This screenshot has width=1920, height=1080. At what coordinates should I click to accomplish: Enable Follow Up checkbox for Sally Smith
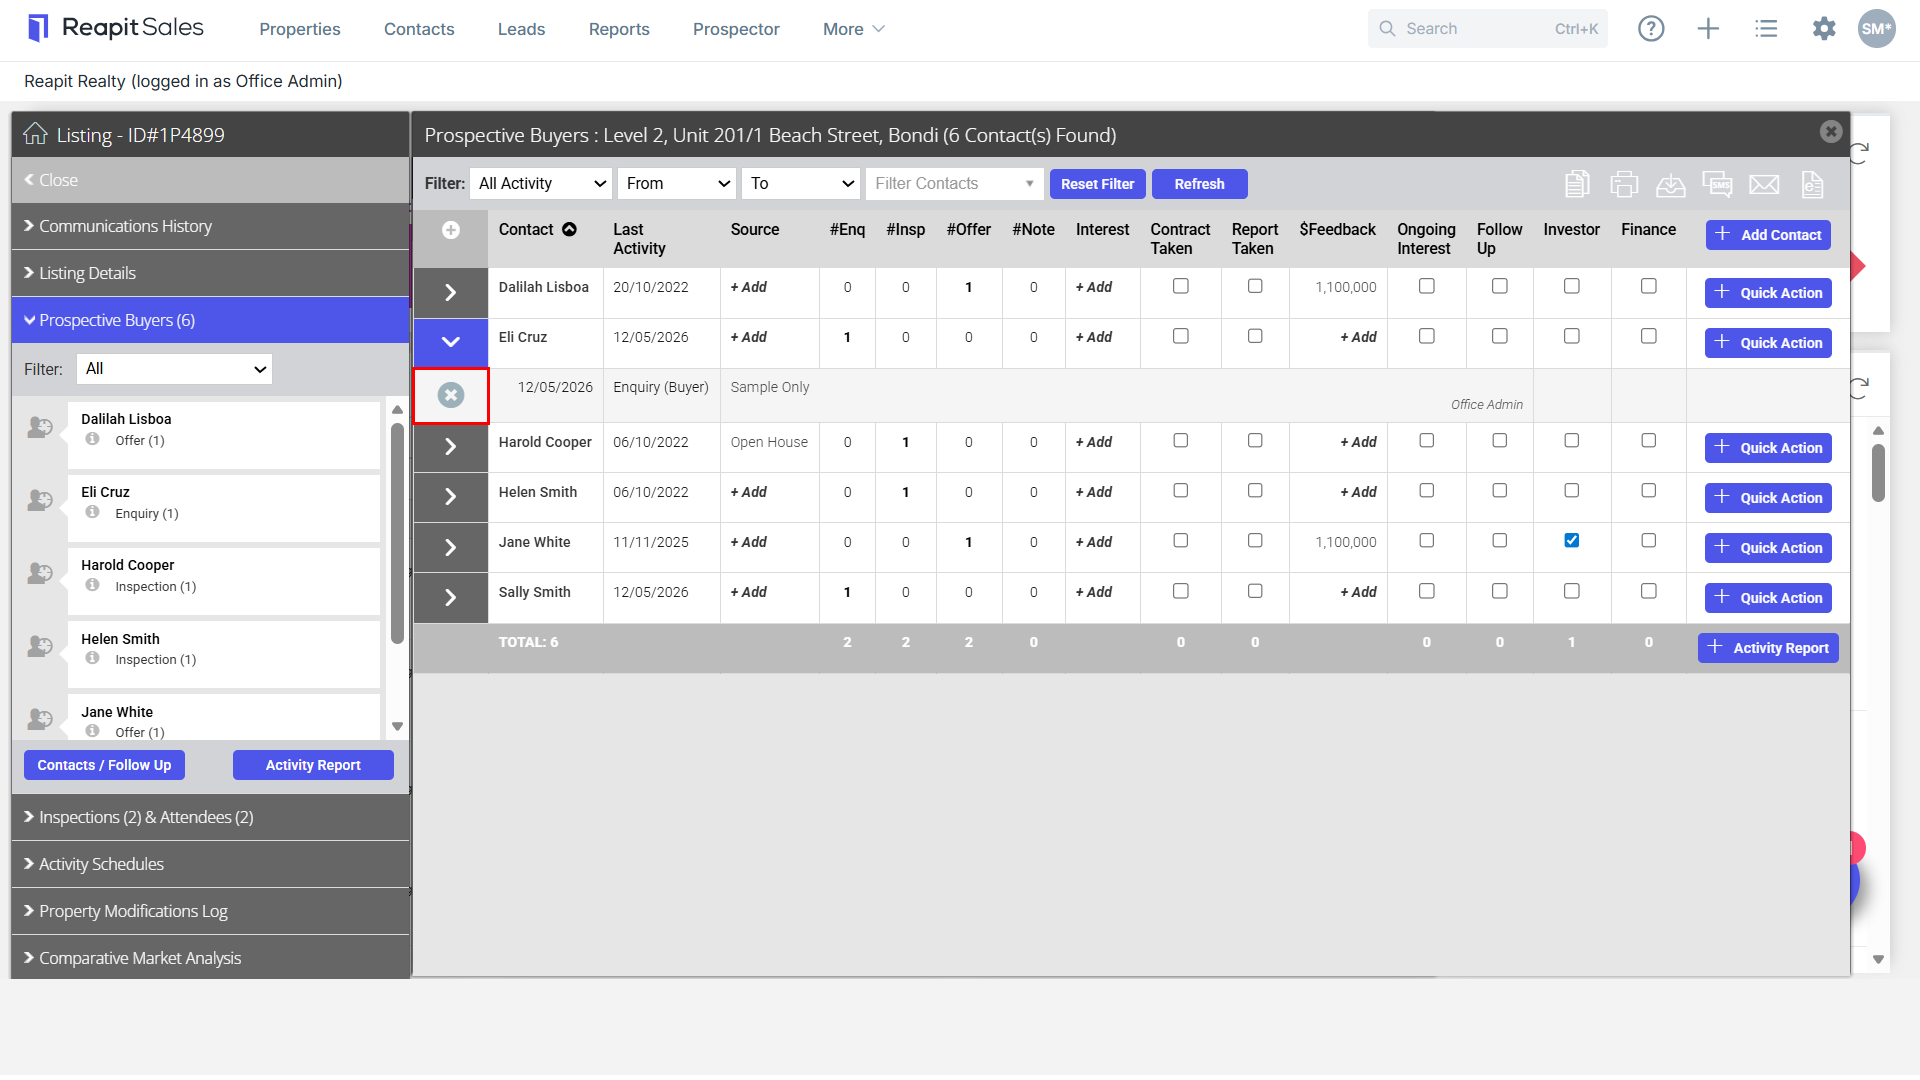tap(1500, 592)
